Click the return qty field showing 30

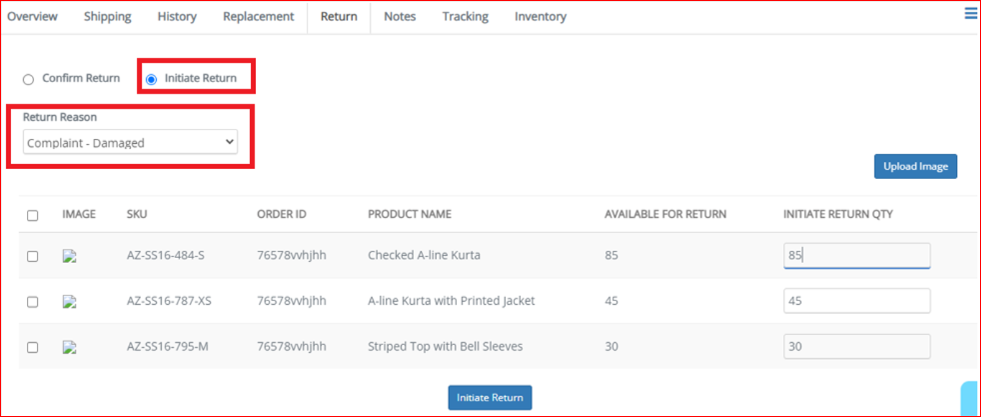tap(856, 346)
